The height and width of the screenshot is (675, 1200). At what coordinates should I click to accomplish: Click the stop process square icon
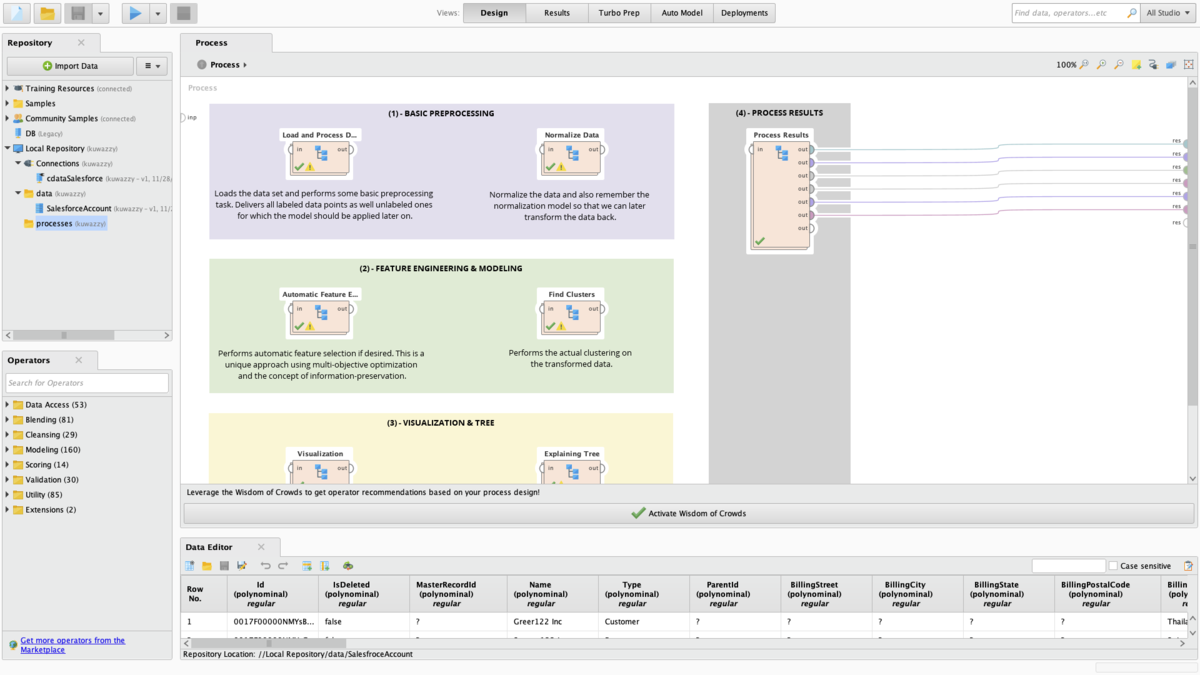[183, 13]
